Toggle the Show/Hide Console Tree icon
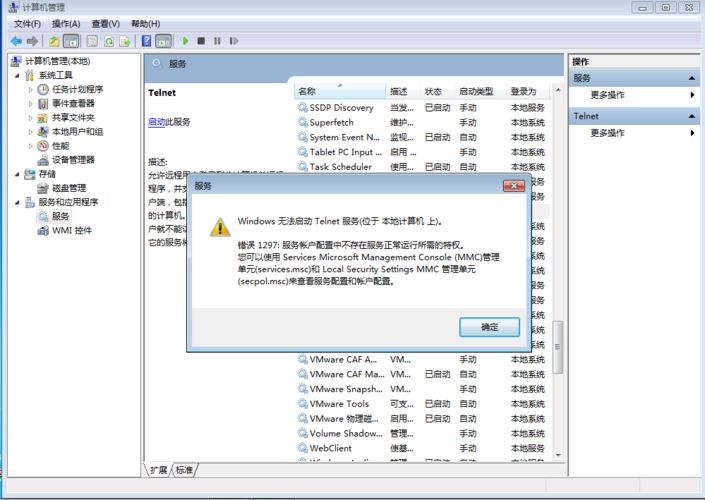This screenshot has height=500, width=705. (71, 41)
